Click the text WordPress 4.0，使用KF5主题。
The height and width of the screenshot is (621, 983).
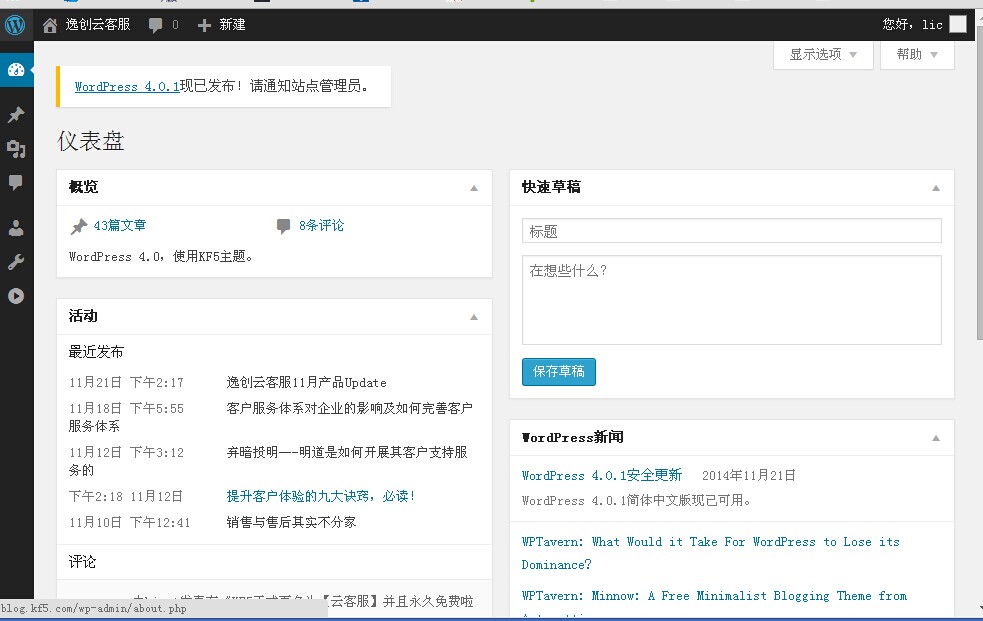pos(160,256)
